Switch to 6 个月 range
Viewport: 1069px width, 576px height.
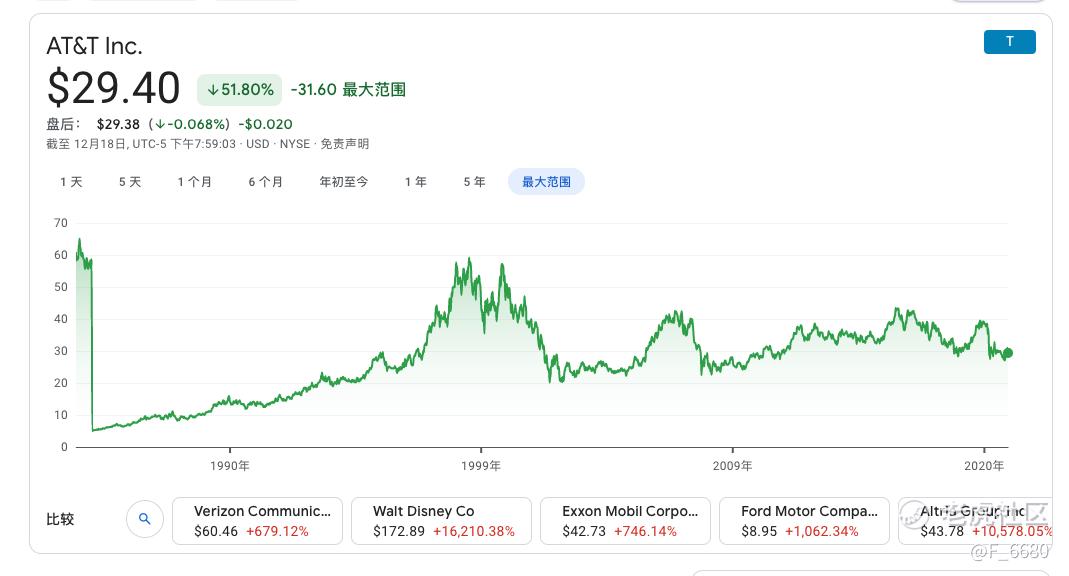265,182
